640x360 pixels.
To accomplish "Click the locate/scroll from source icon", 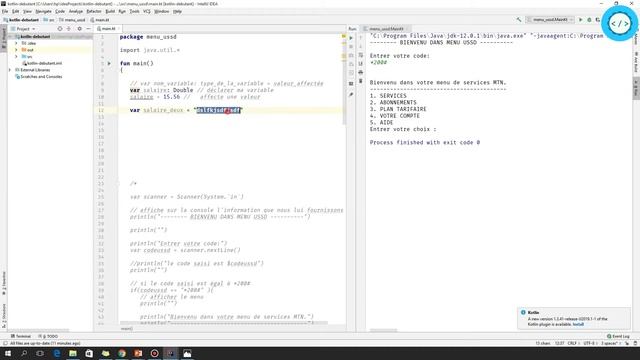I will [x=60, y=29].
